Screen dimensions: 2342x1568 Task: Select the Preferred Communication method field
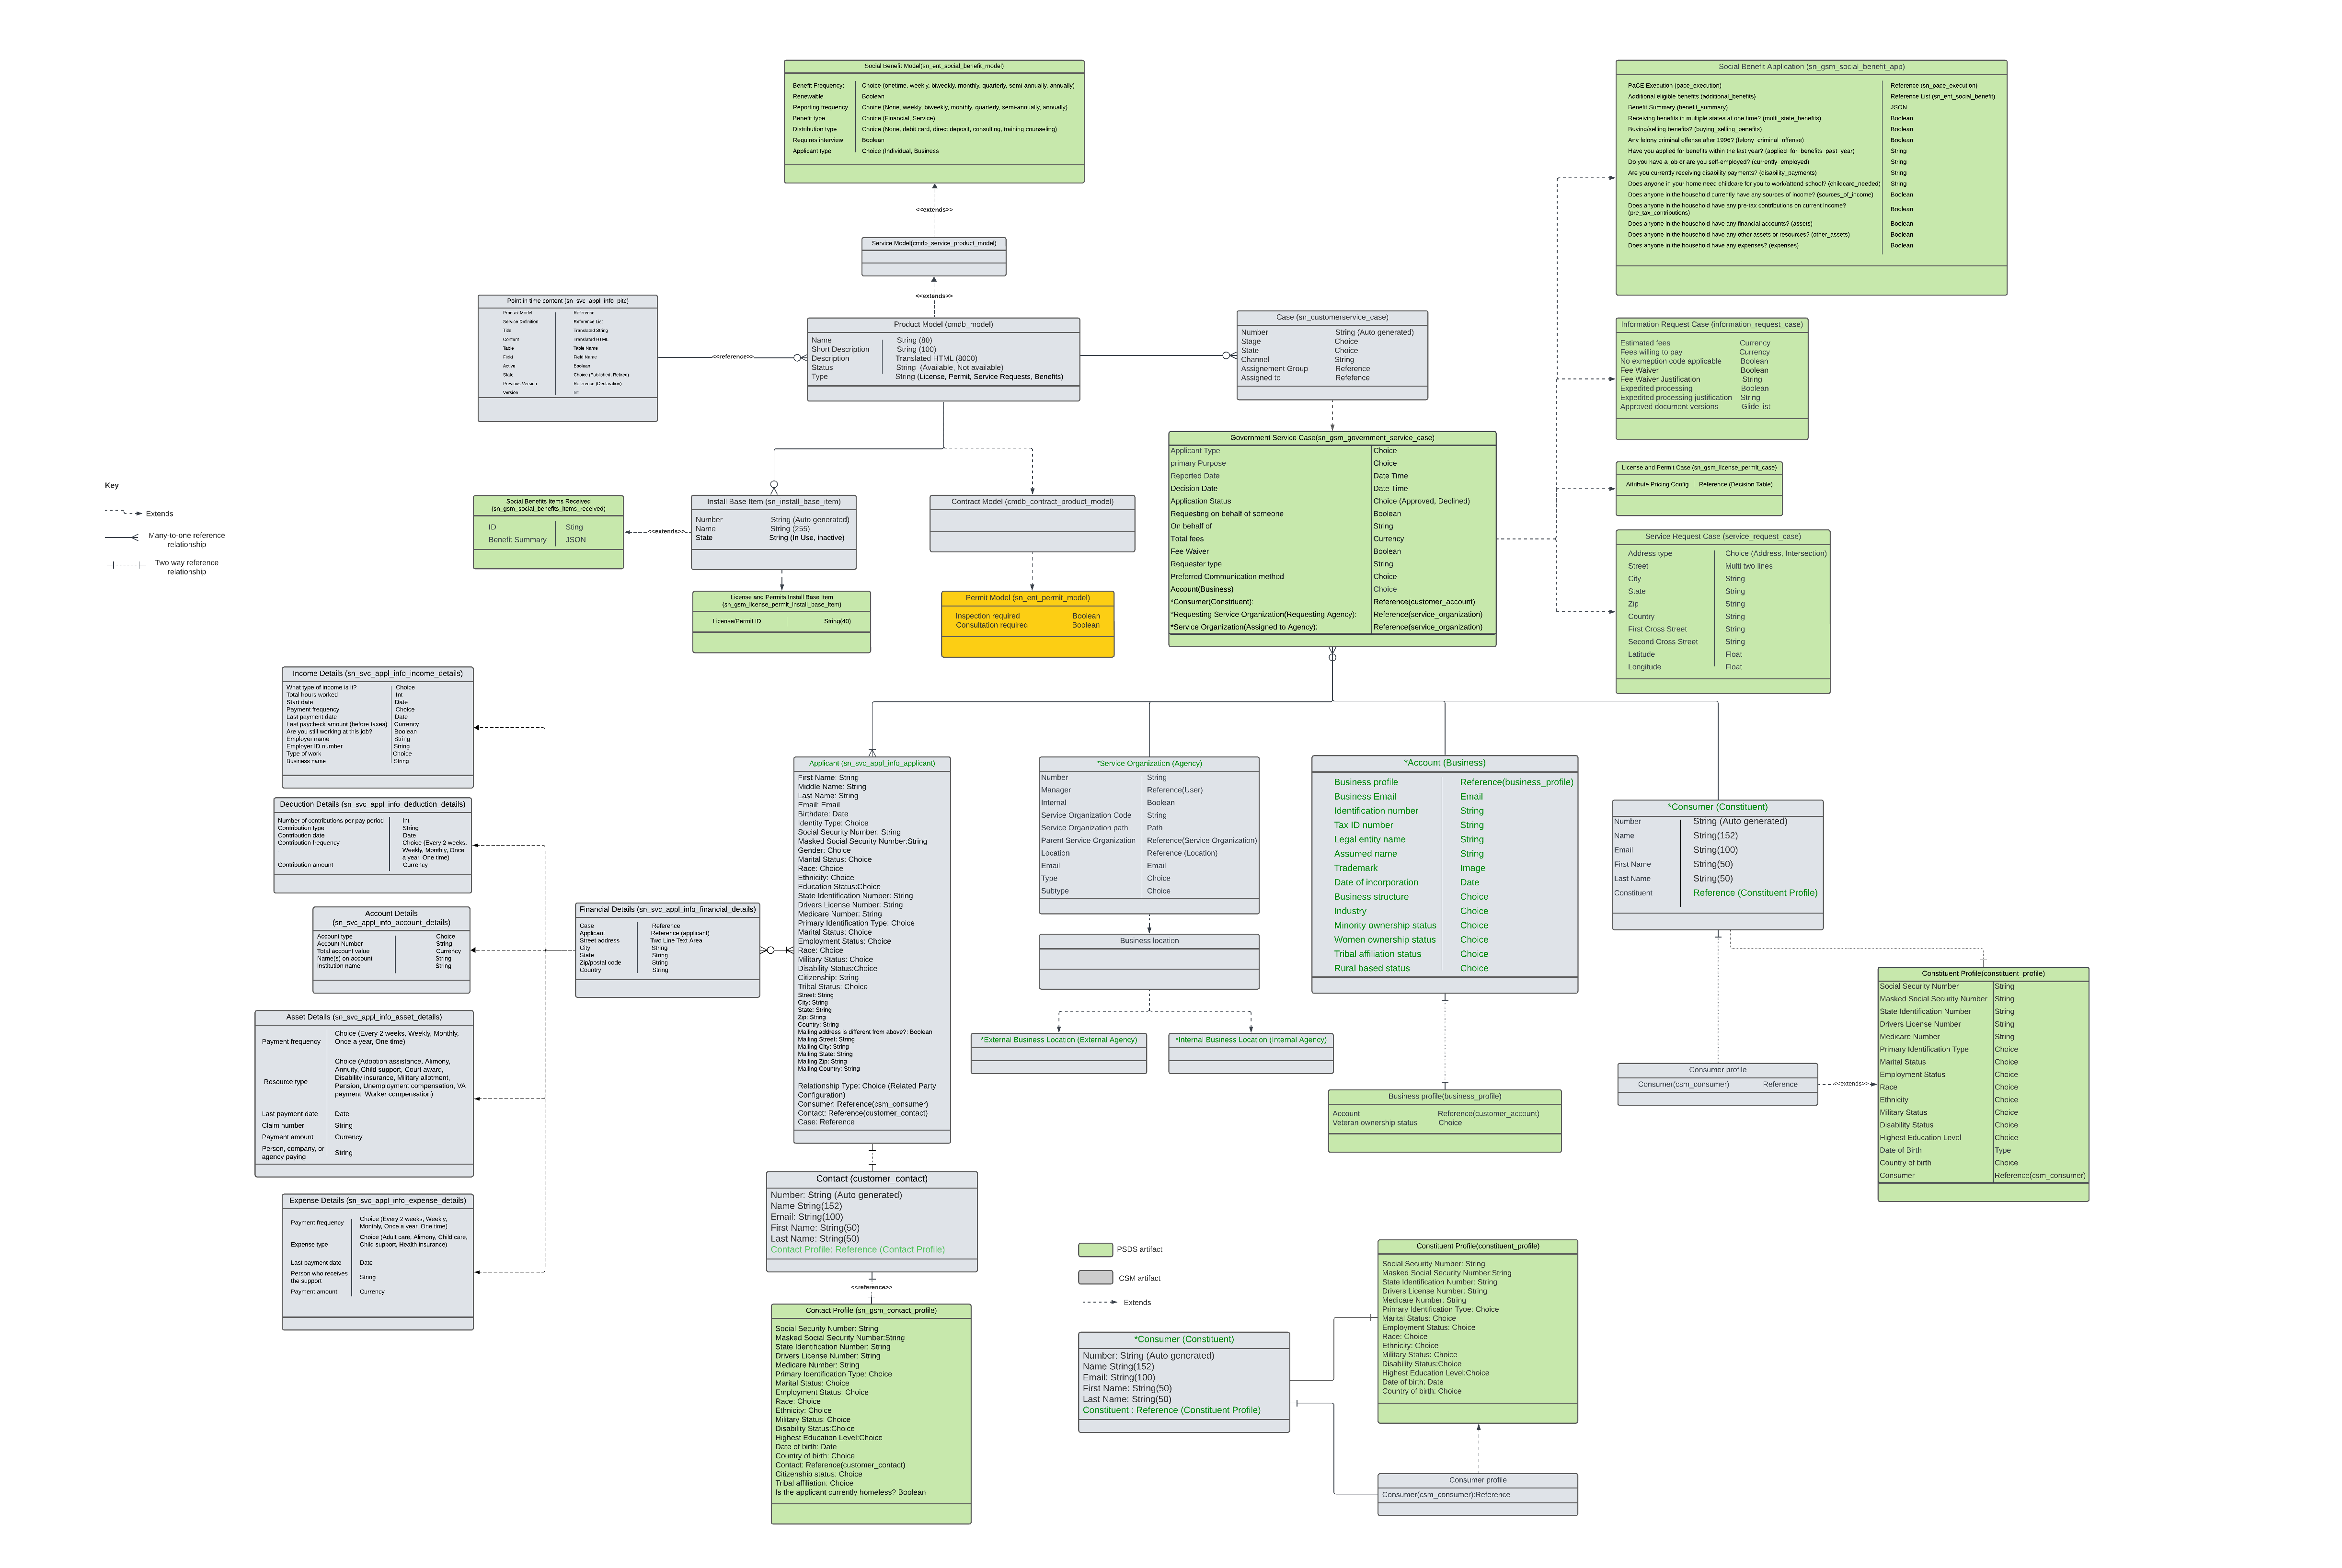(x=1227, y=577)
